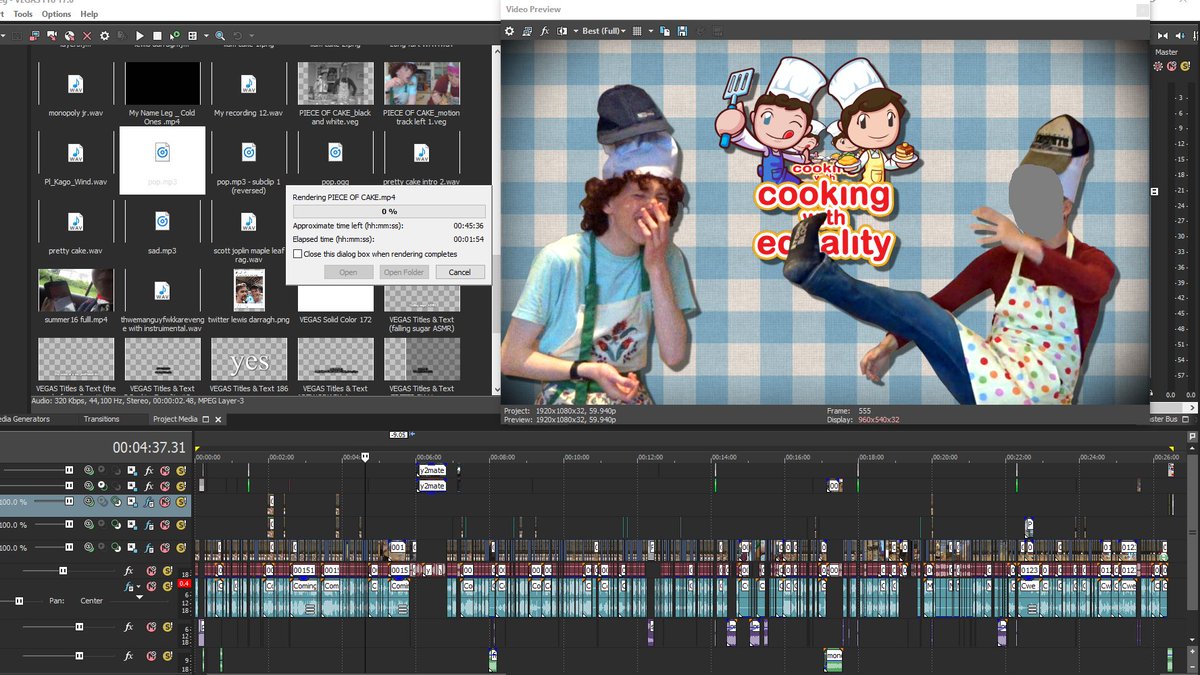Solo the audio track with Pan Center
Image resolution: width=1200 pixels, height=675 pixels.
(167, 586)
